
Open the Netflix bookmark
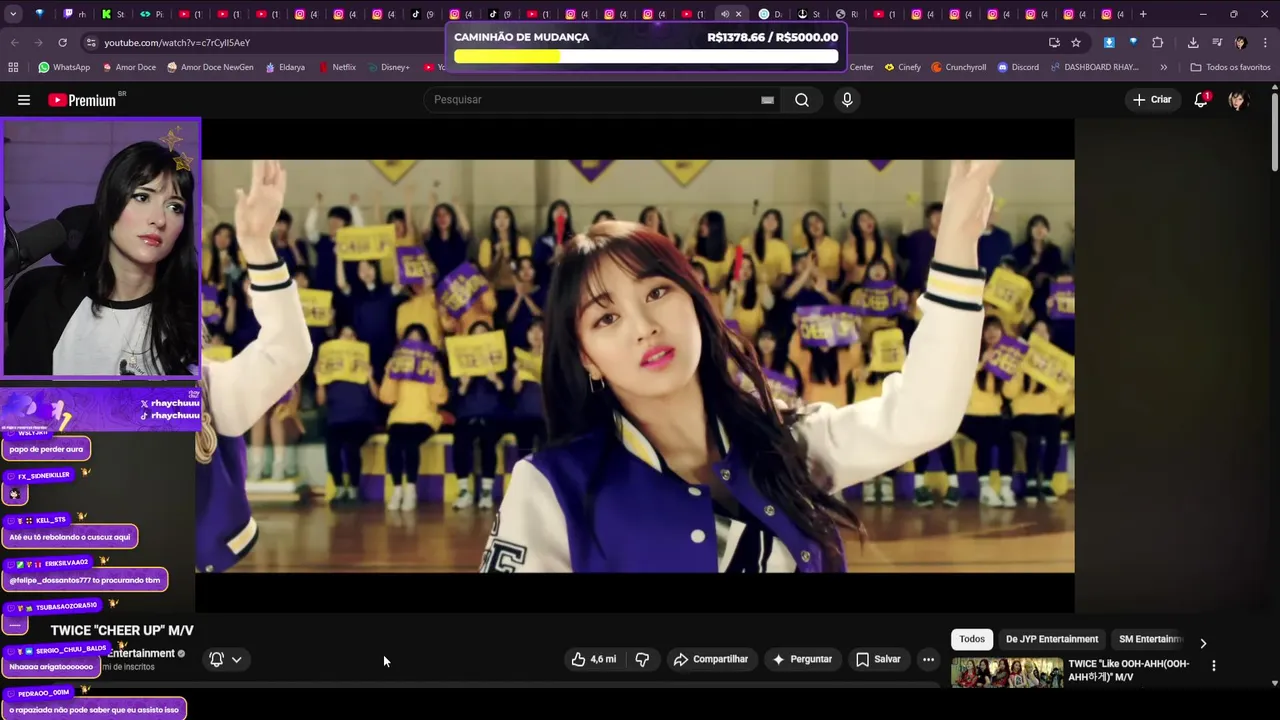337,67
